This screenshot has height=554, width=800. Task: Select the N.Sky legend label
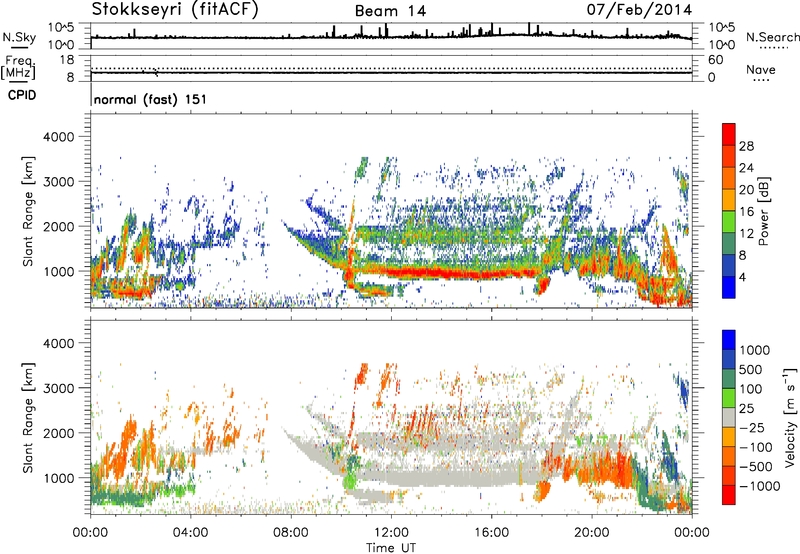pyautogui.click(x=19, y=37)
